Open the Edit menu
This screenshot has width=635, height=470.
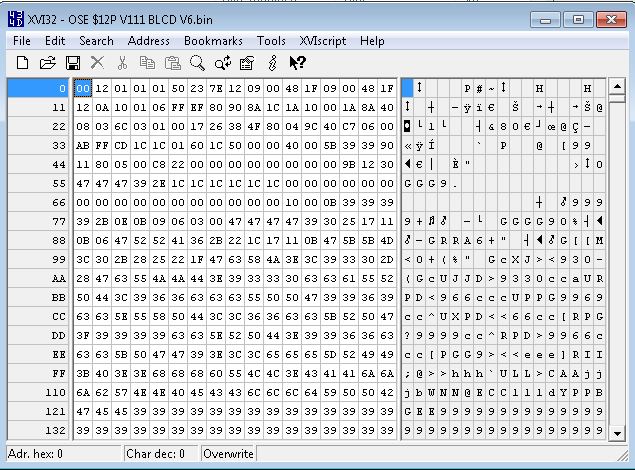[x=55, y=41]
